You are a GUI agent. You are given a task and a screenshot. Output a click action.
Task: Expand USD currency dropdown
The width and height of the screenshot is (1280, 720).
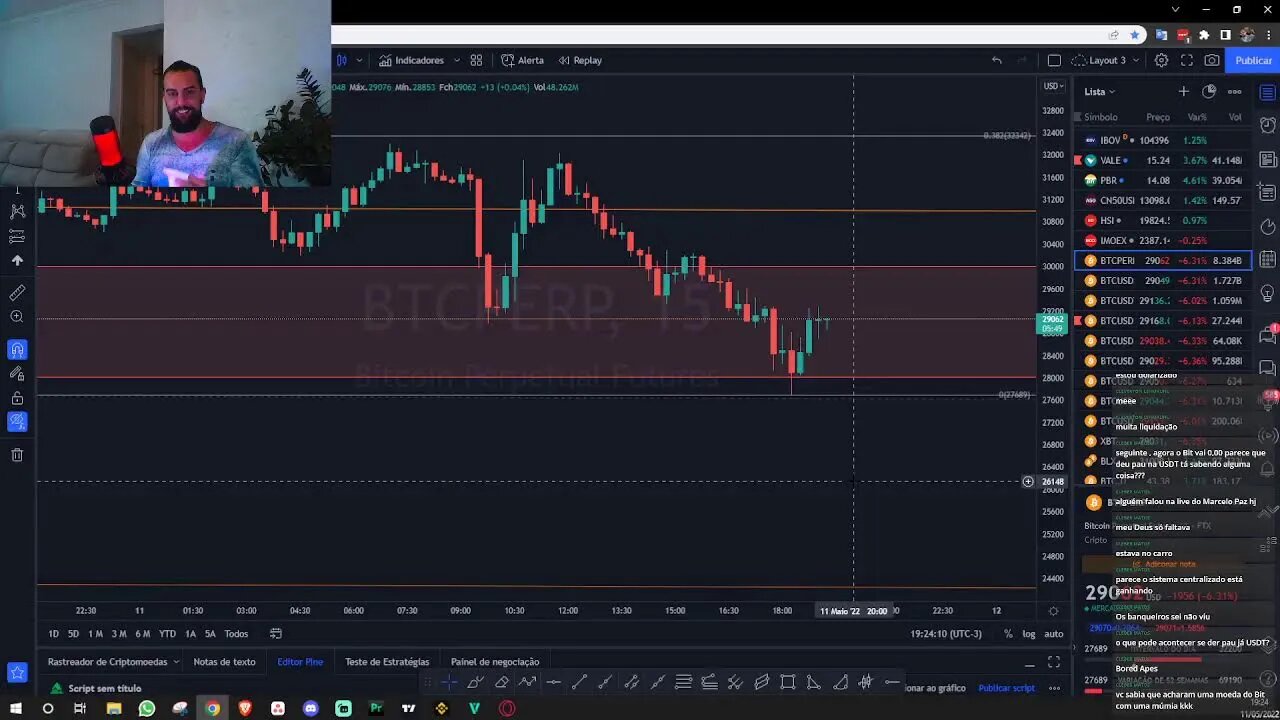click(x=1053, y=86)
